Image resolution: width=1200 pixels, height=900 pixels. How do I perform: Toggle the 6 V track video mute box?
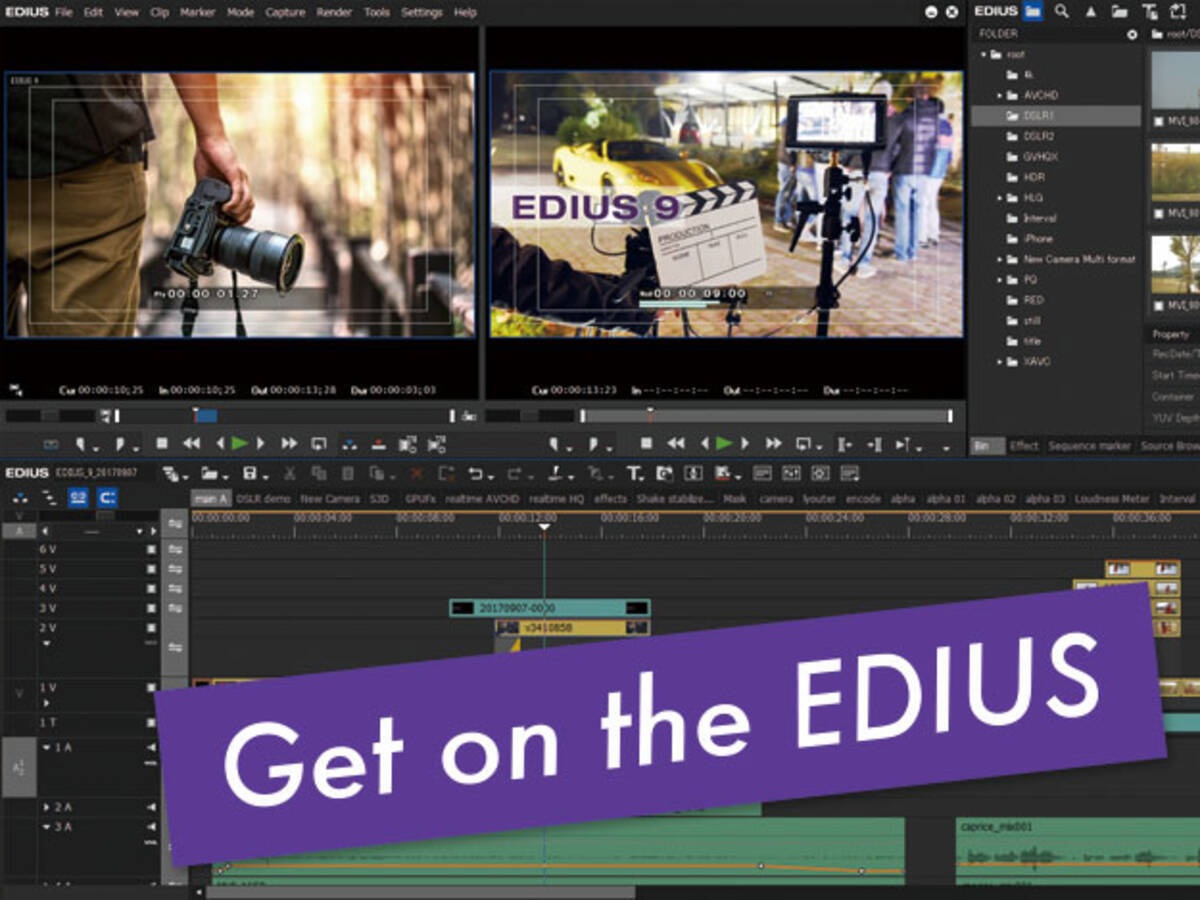[x=152, y=549]
